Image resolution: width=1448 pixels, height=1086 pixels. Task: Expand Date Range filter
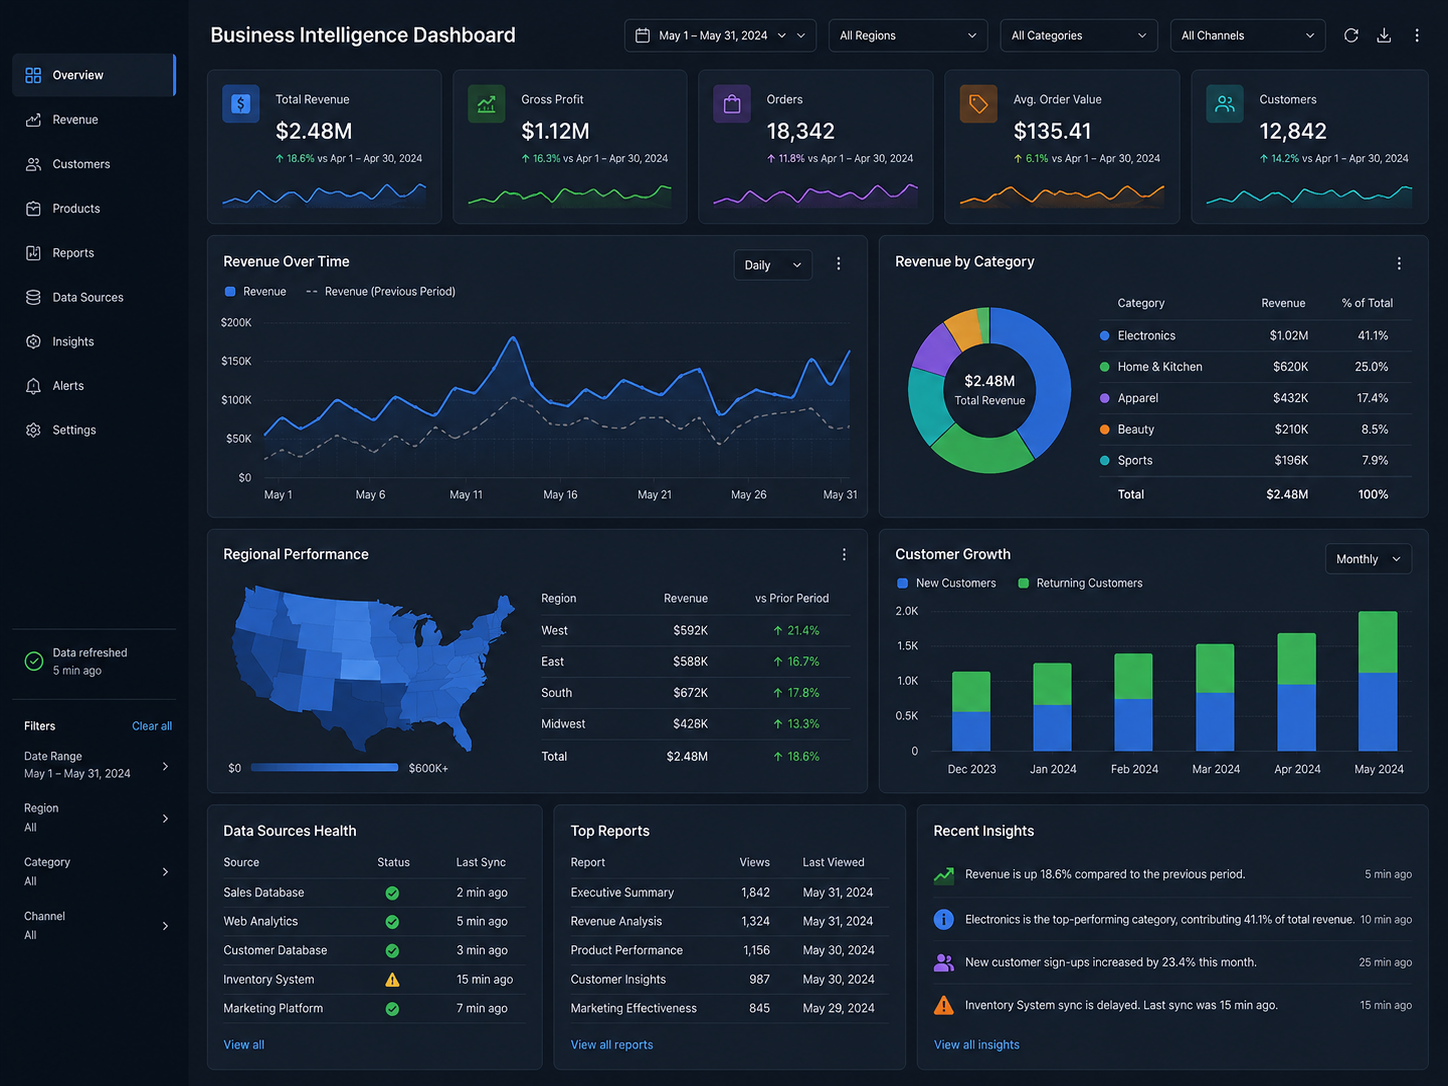coord(97,765)
